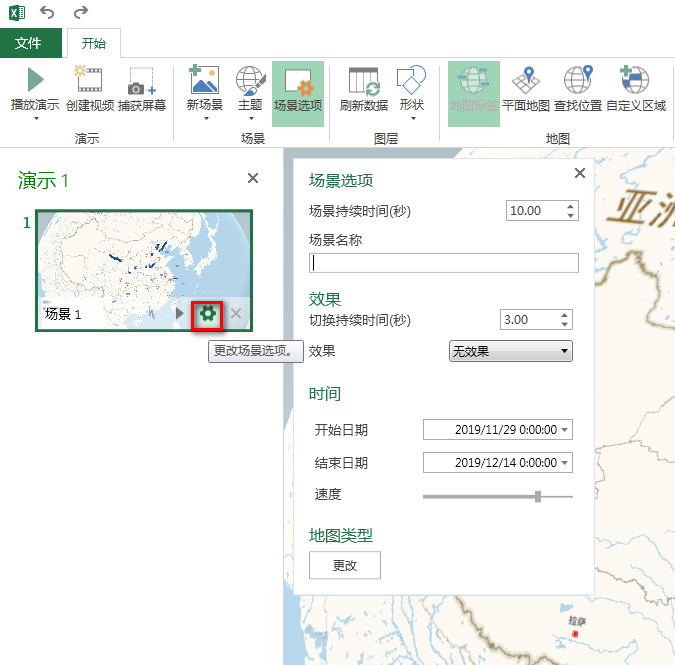Image resolution: width=675 pixels, height=665 pixels.
Task: Close the 演示 1 tour pane
Action: 253,178
